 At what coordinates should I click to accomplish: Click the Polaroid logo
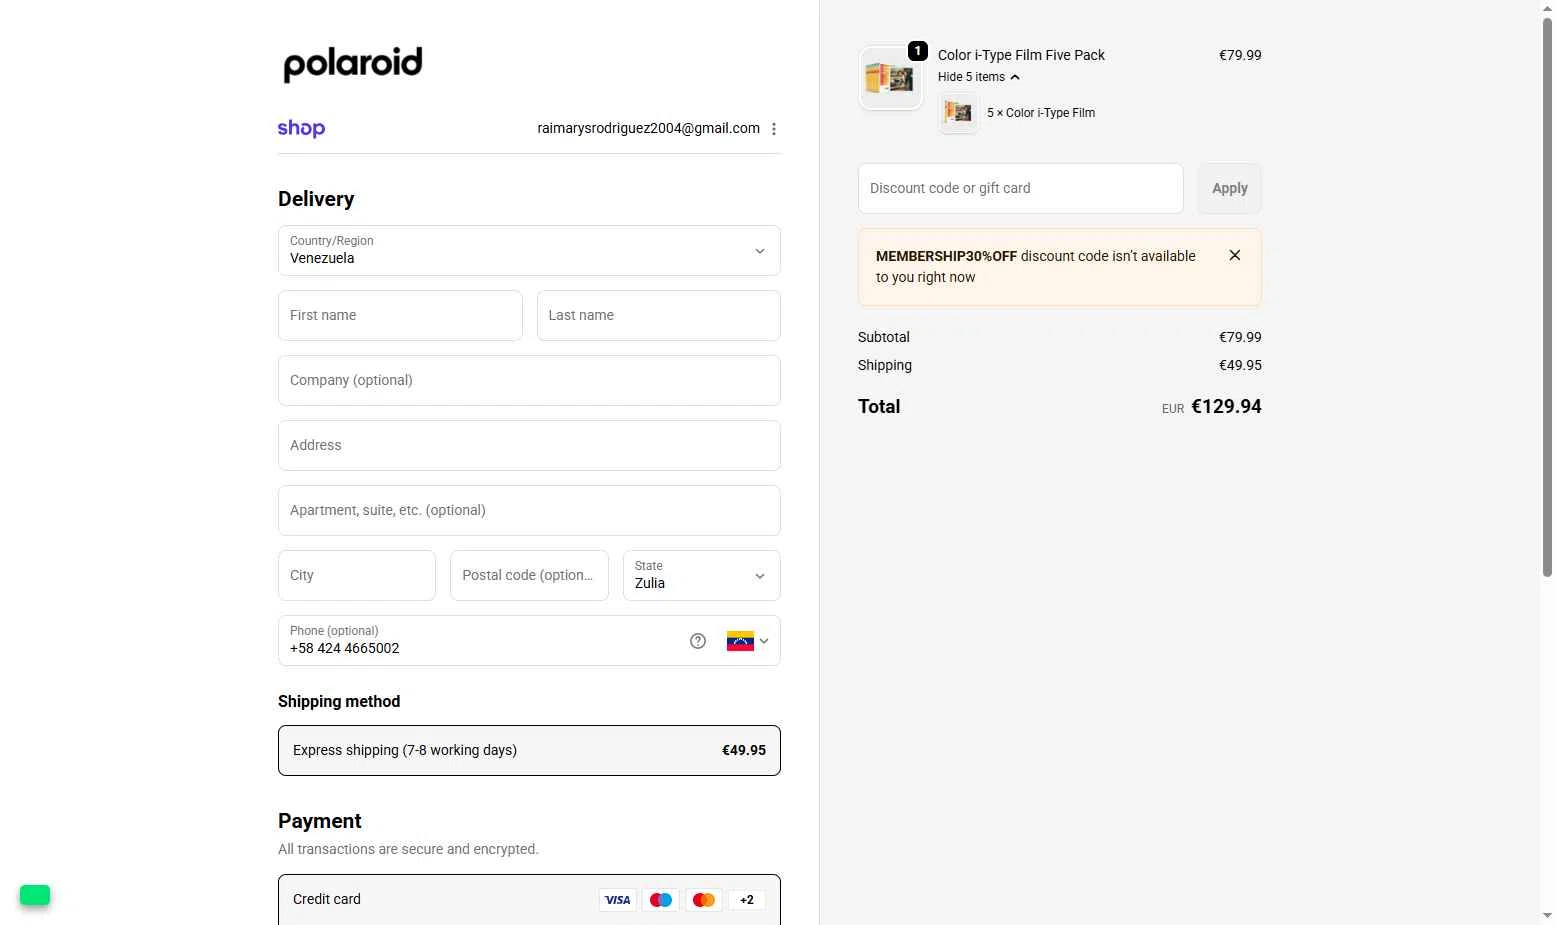point(353,64)
